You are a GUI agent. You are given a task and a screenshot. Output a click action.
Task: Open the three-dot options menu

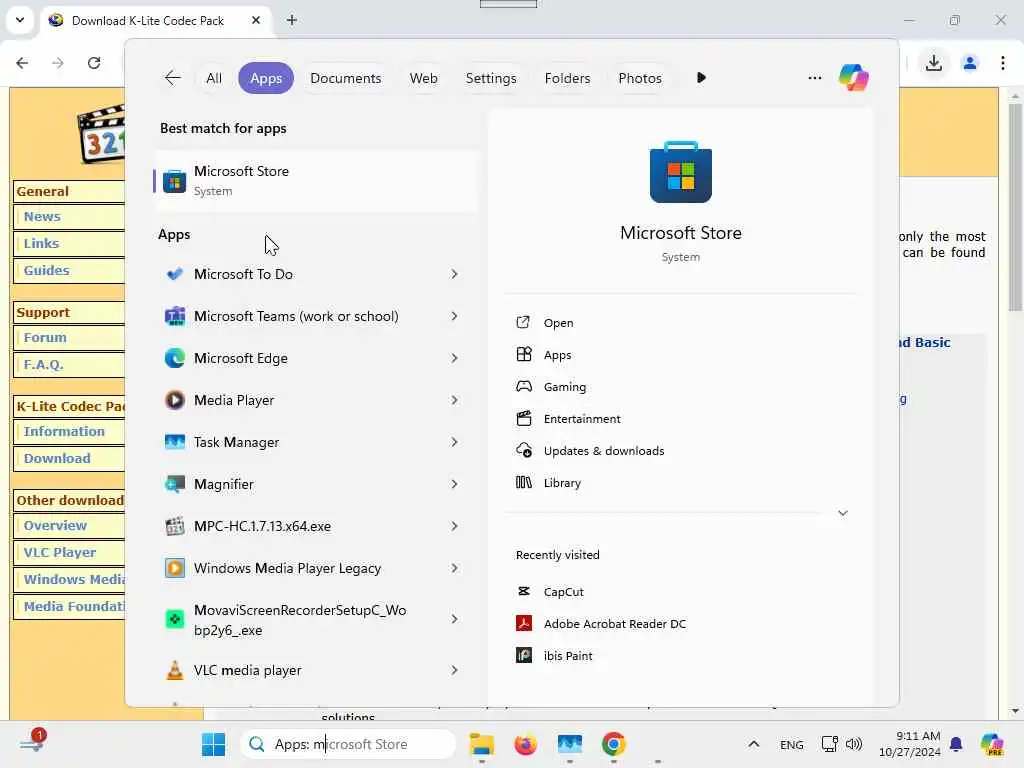pos(814,78)
